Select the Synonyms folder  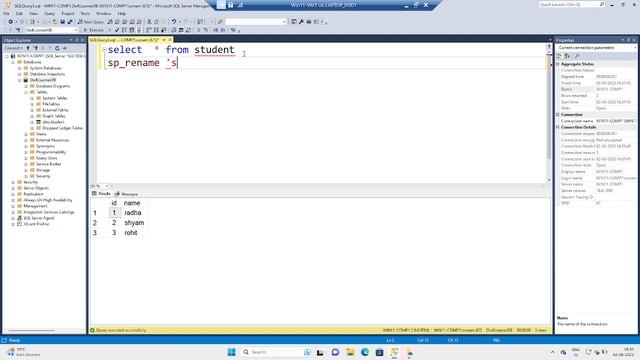45,146
